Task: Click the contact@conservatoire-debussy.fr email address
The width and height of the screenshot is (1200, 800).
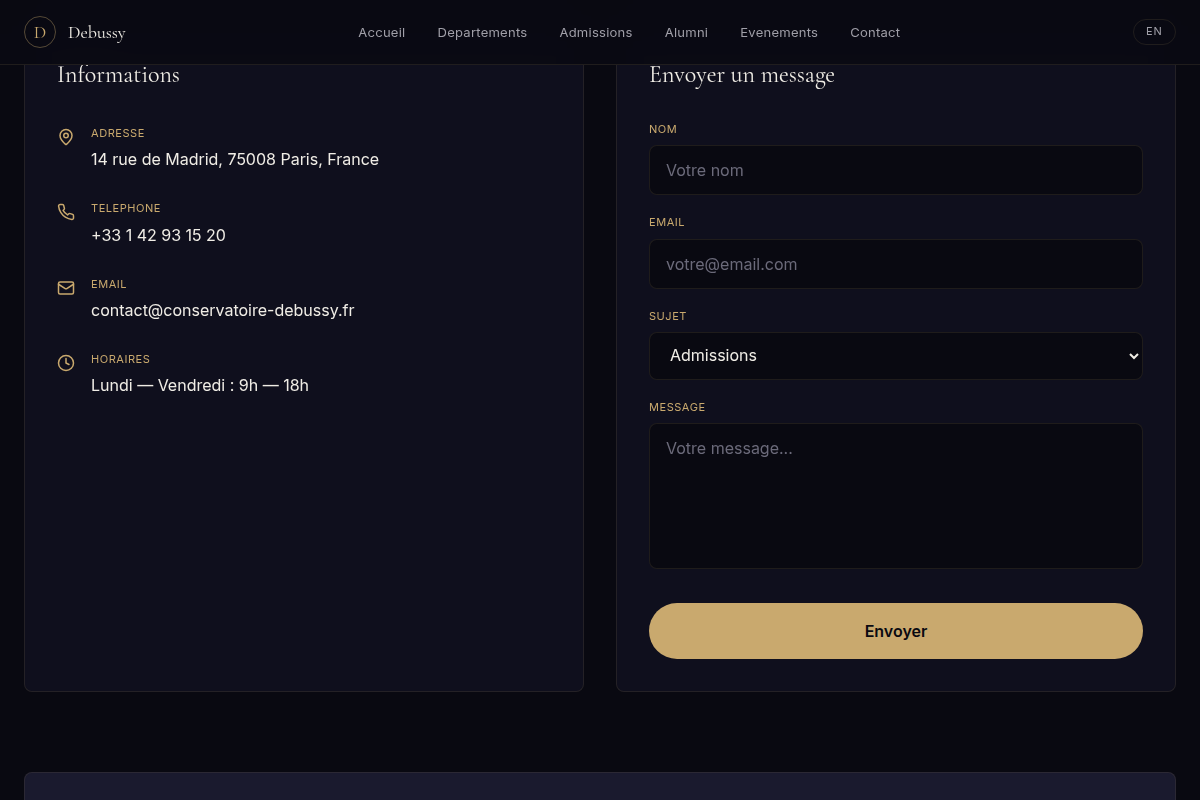Action: (x=223, y=310)
